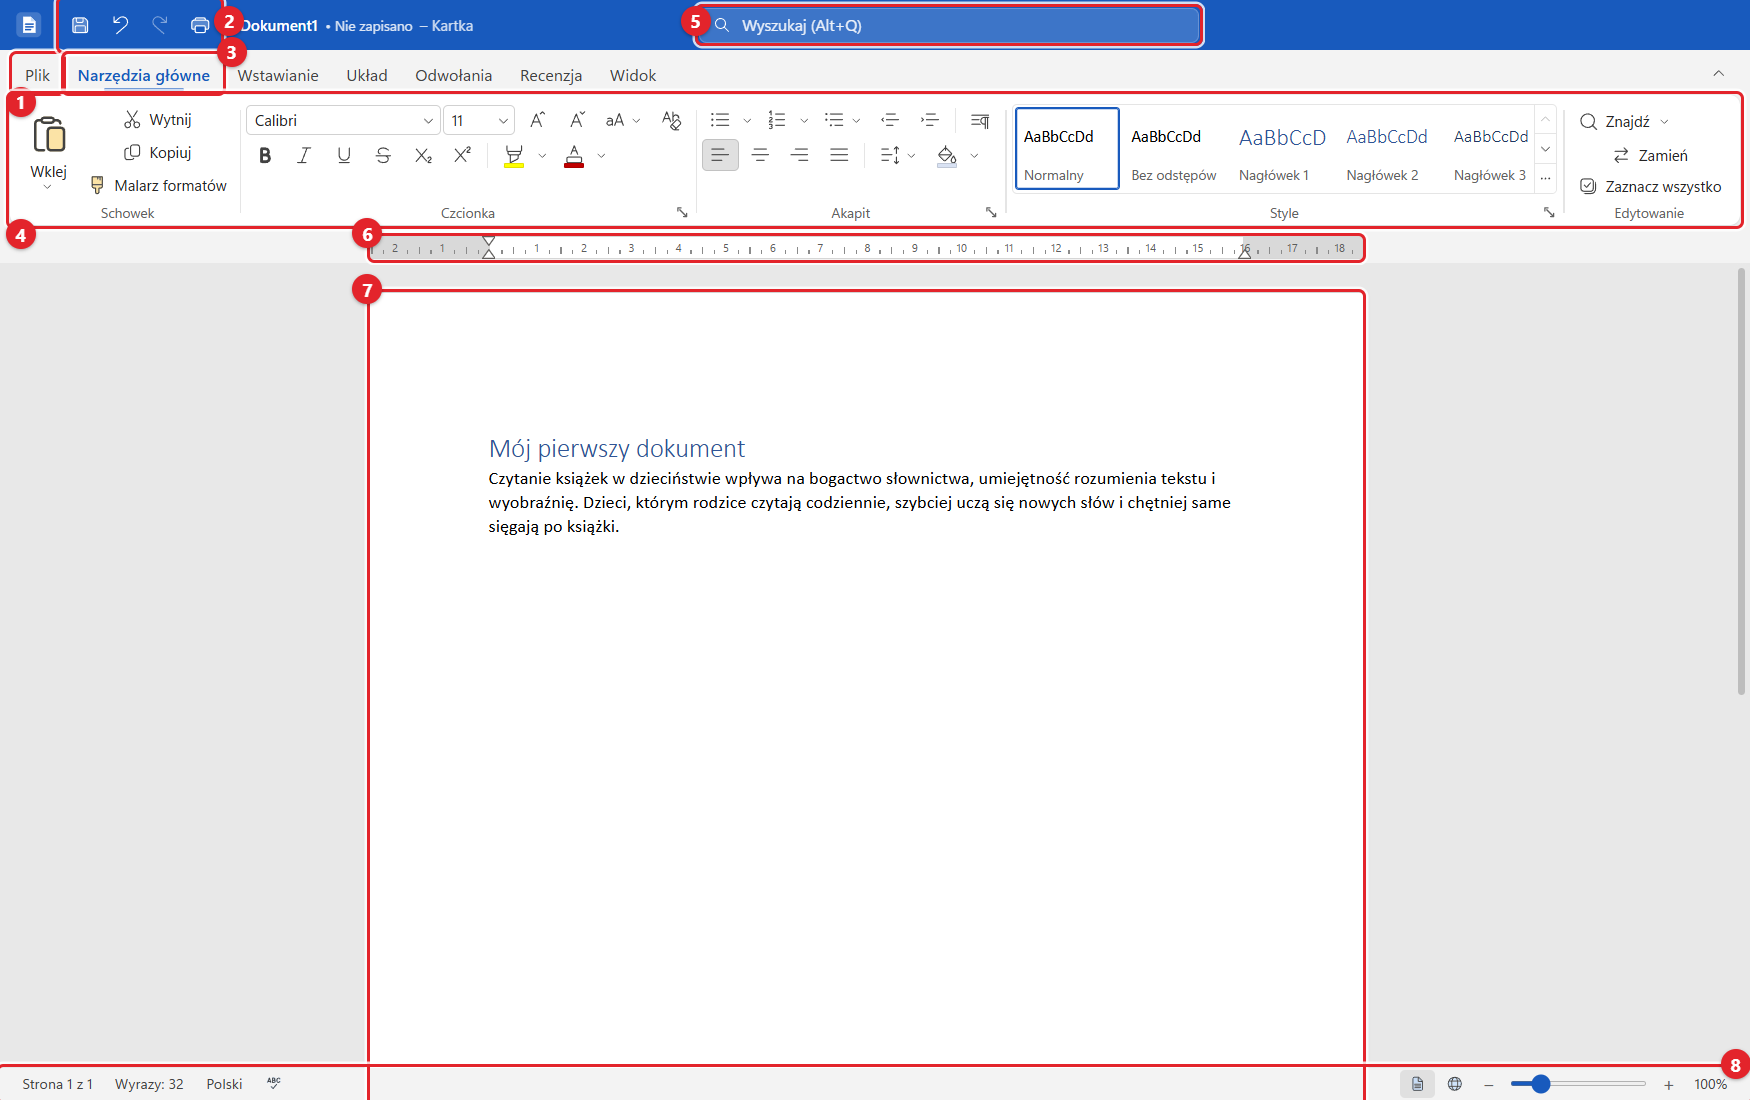Image resolution: width=1750 pixels, height=1100 pixels.
Task: Expand the highlight color dropdown arrow
Action: pos(542,156)
